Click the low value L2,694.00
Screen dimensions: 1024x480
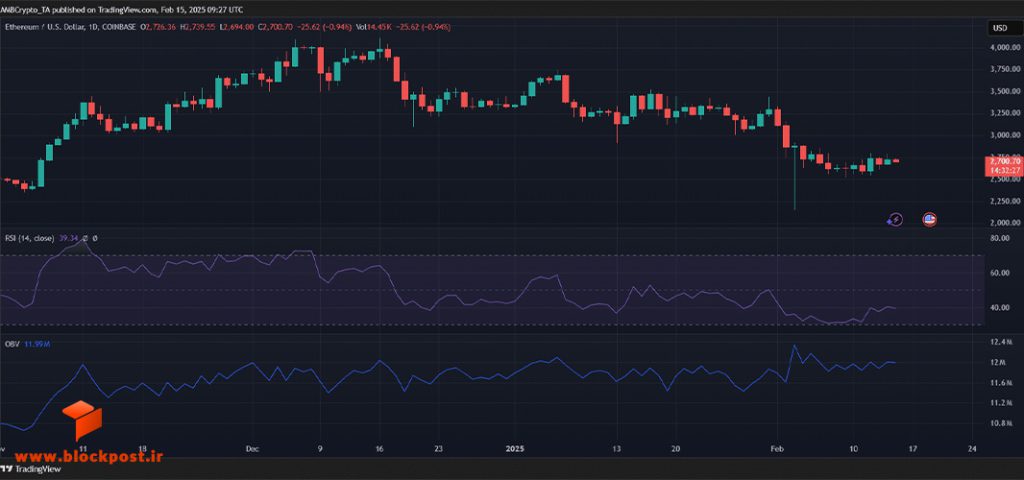click(x=236, y=27)
